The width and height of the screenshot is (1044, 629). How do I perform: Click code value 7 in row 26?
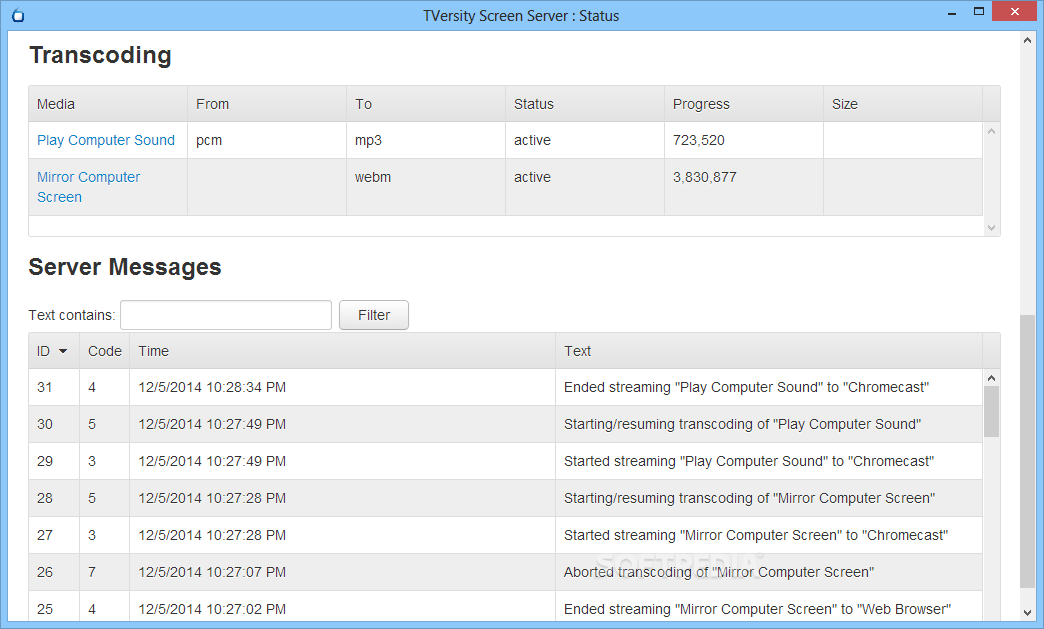92,572
